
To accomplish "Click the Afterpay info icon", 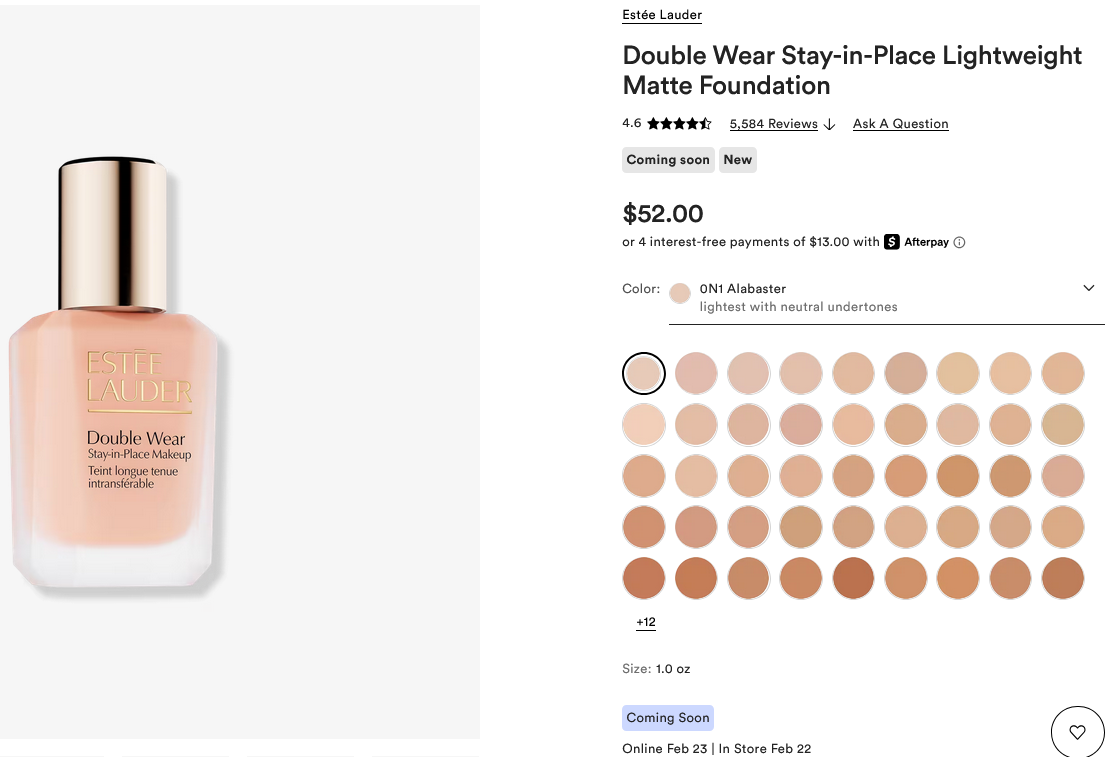I will [x=959, y=242].
